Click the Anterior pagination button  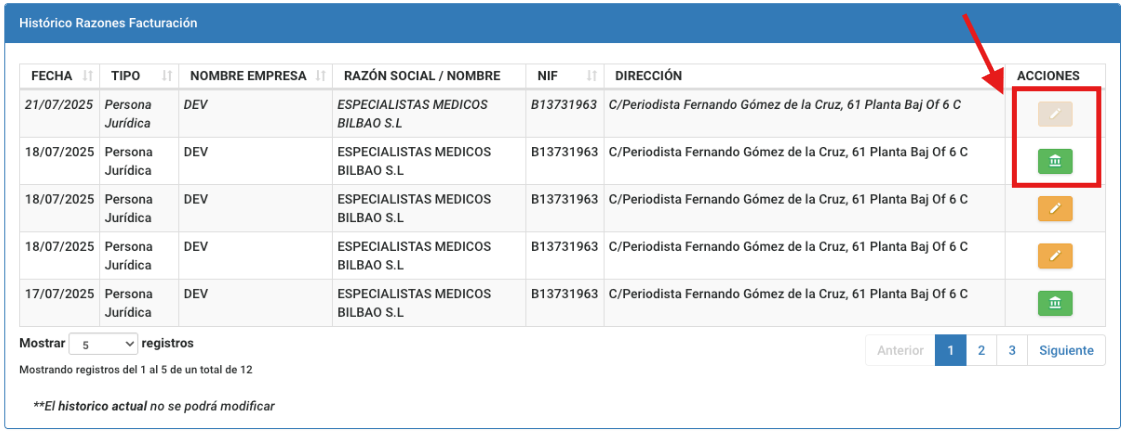tap(900, 350)
